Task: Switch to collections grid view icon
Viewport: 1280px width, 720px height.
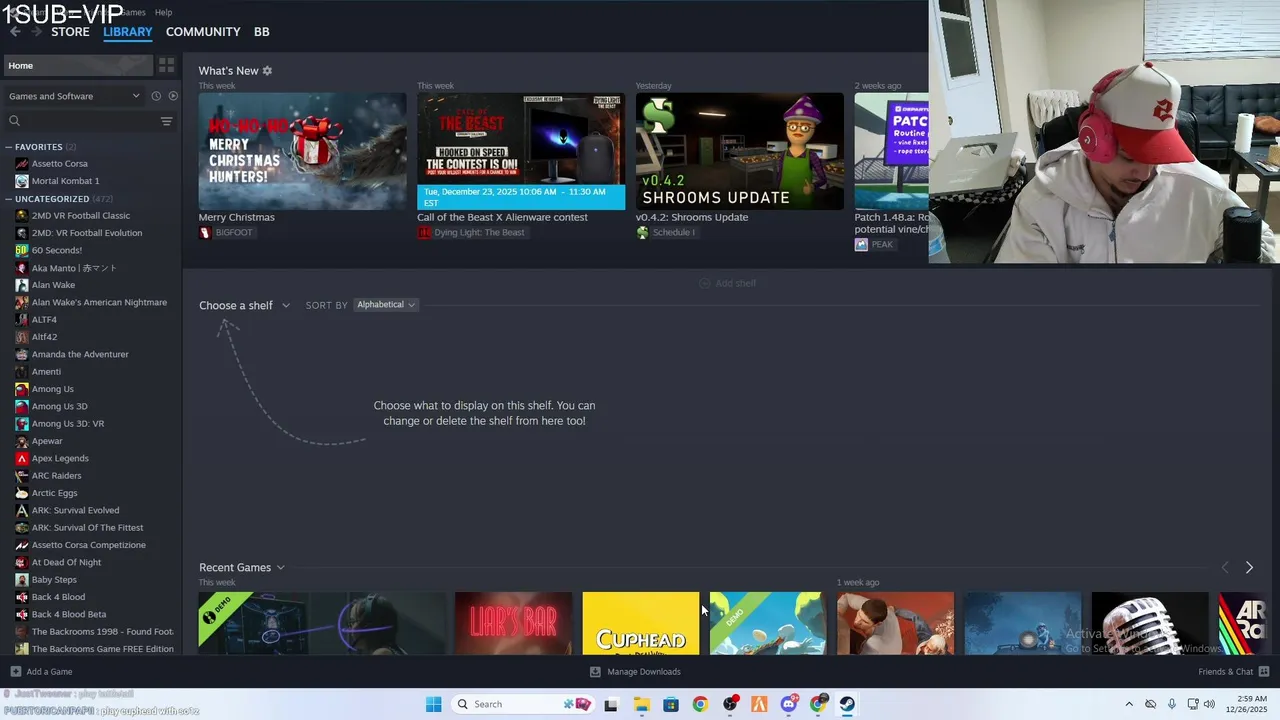Action: 167,65
